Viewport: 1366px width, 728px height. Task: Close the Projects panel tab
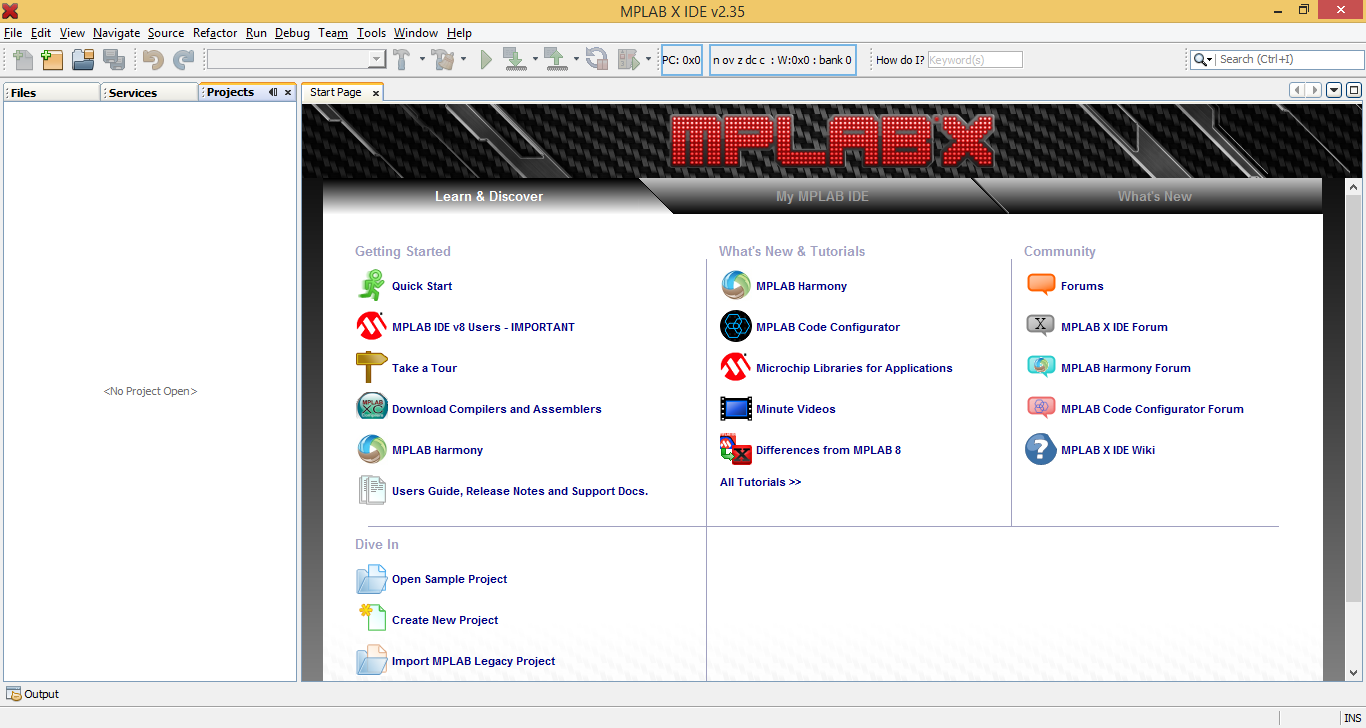288,92
